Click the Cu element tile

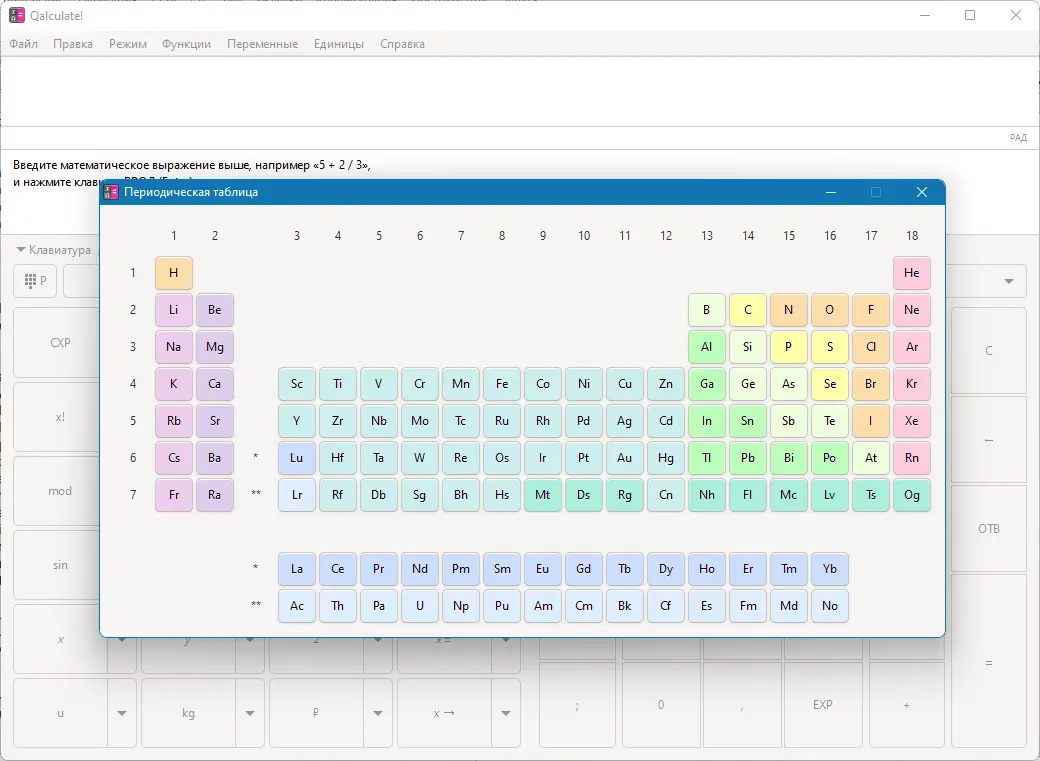click(x=625, y=384)
